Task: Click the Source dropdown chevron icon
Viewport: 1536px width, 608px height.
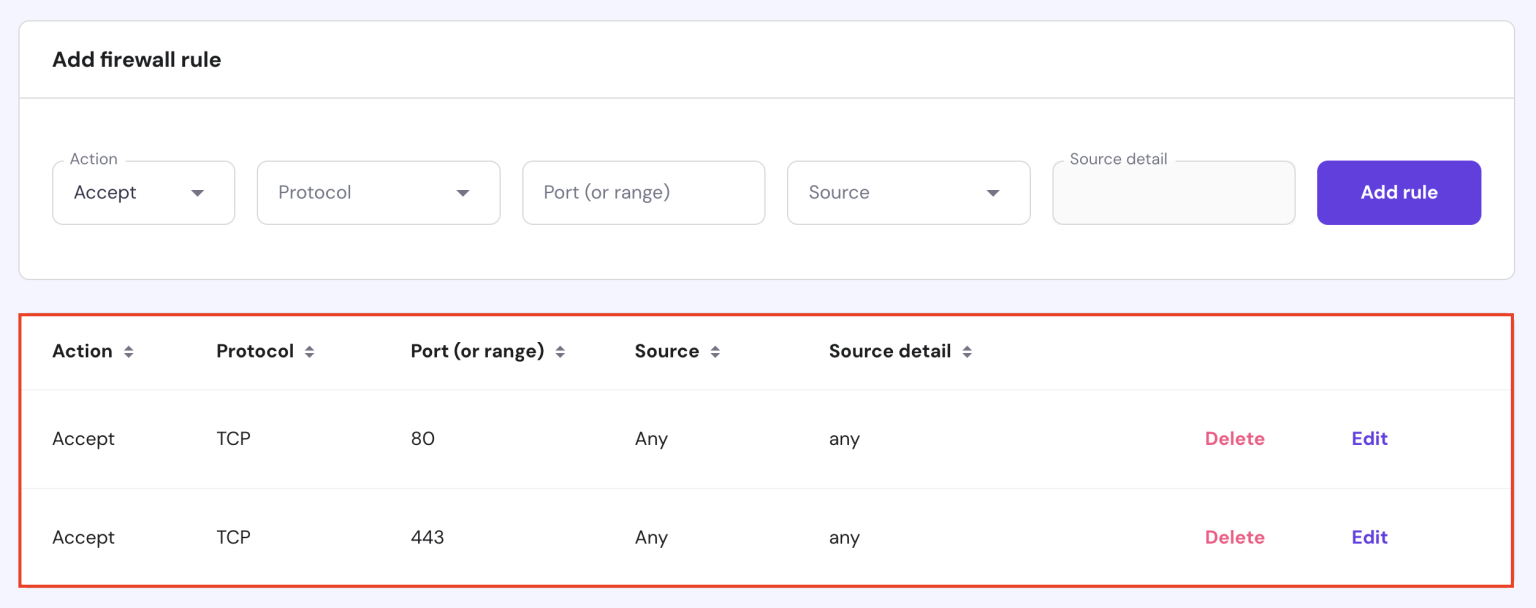Action: click(993, 192)
